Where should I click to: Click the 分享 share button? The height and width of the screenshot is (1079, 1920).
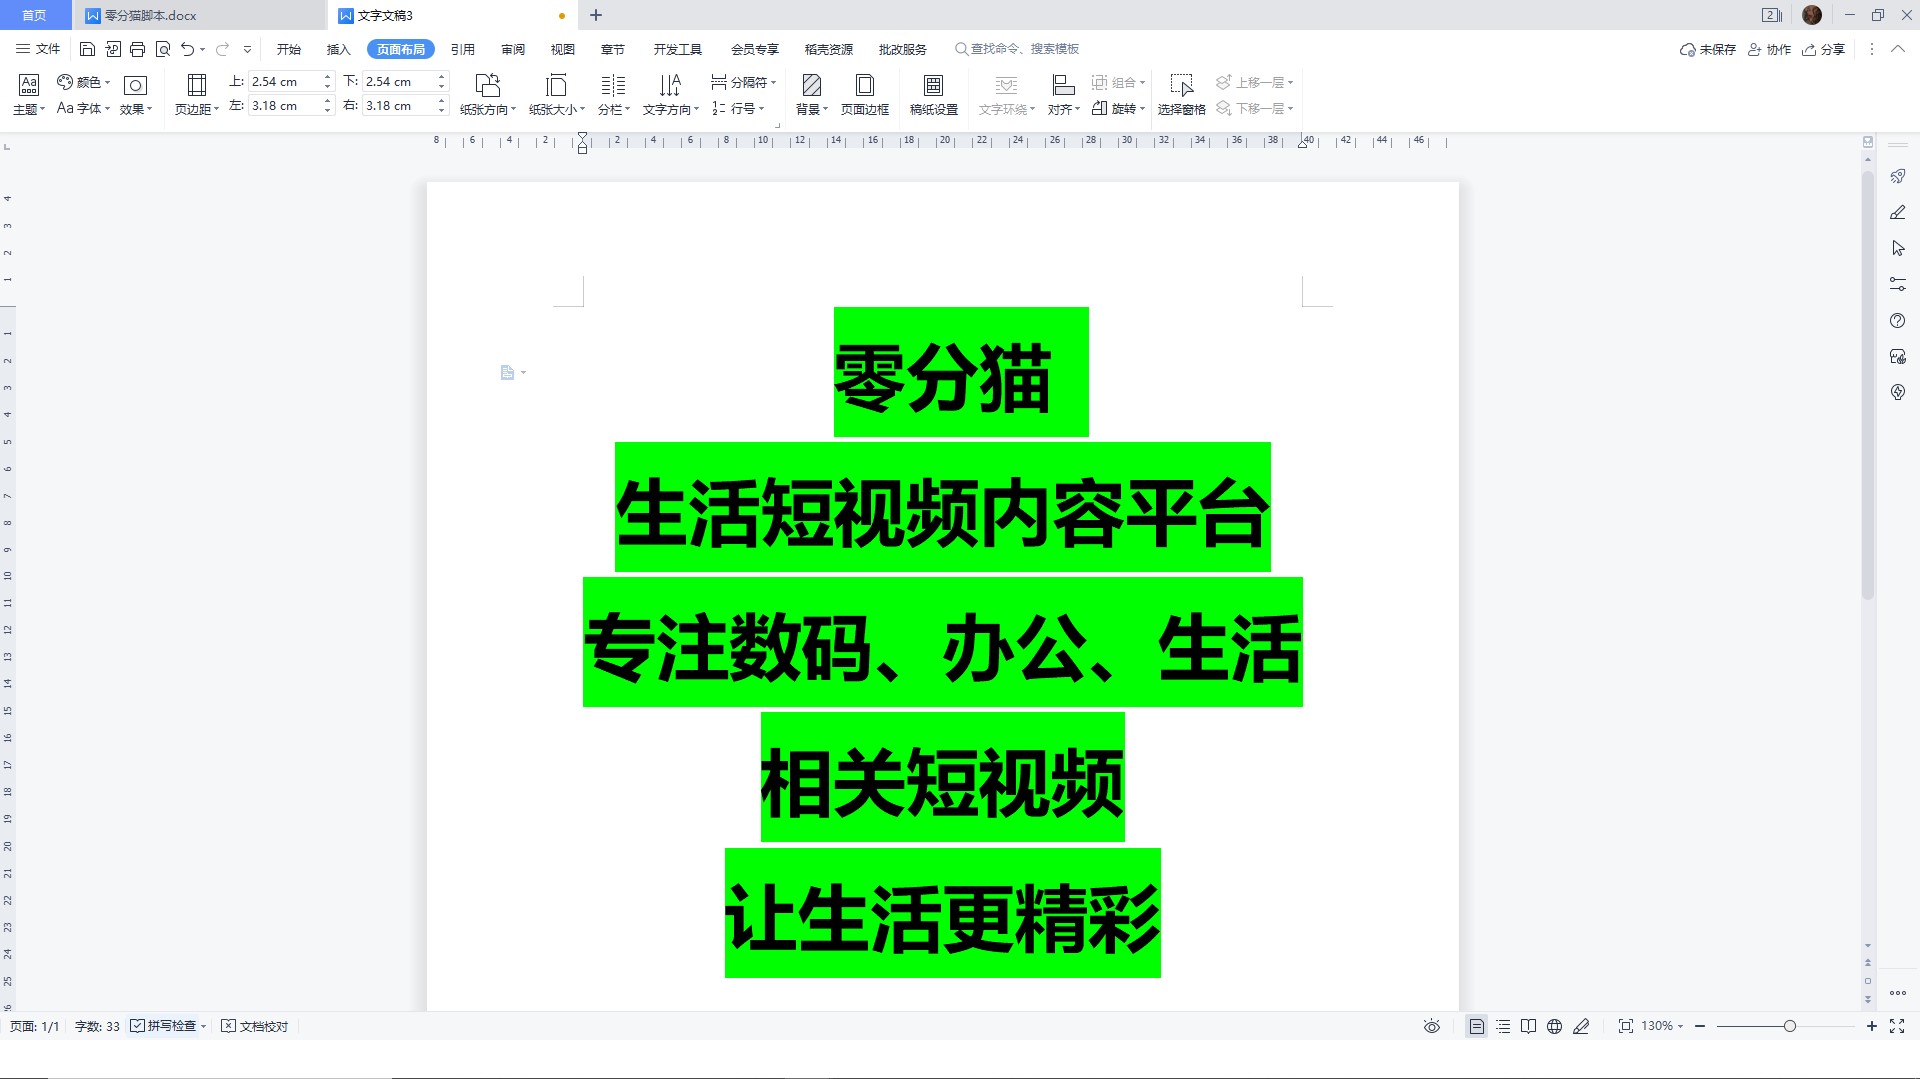(1825, 48)
